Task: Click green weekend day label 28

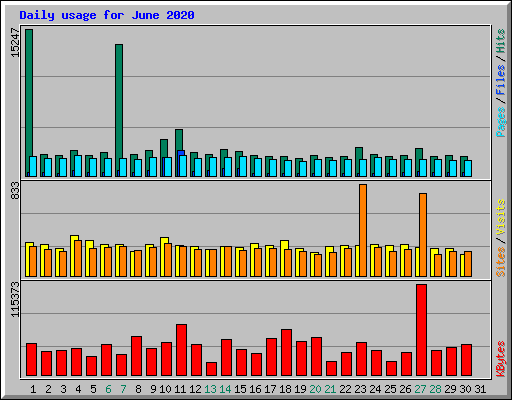Action: (x=435, y=389)
